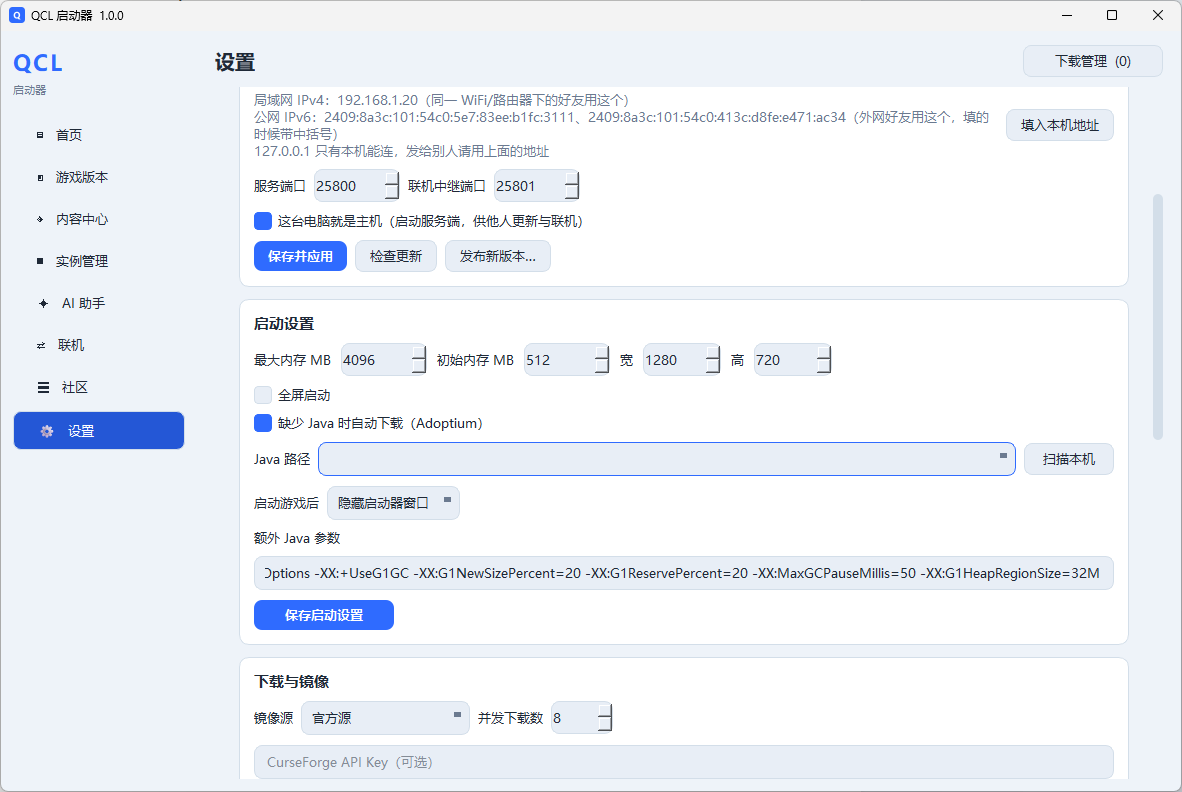1182x792 pixels.
Task: Click the 初始内存 MB stepper arrows
Action: [x=602, y=360]
